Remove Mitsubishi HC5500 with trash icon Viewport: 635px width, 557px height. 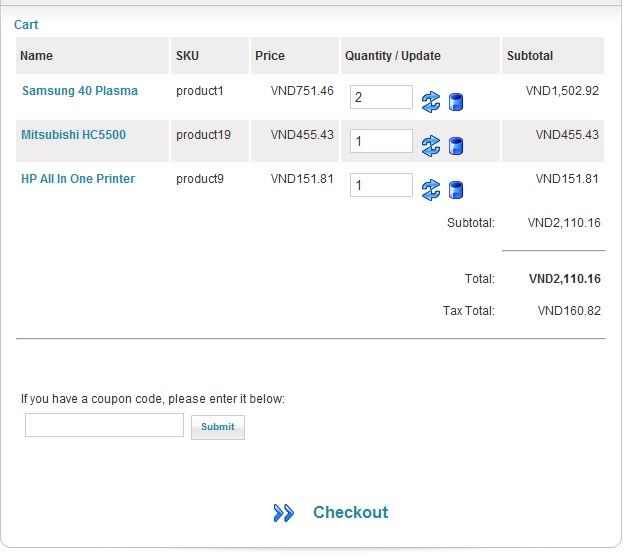tap(456, 146)
